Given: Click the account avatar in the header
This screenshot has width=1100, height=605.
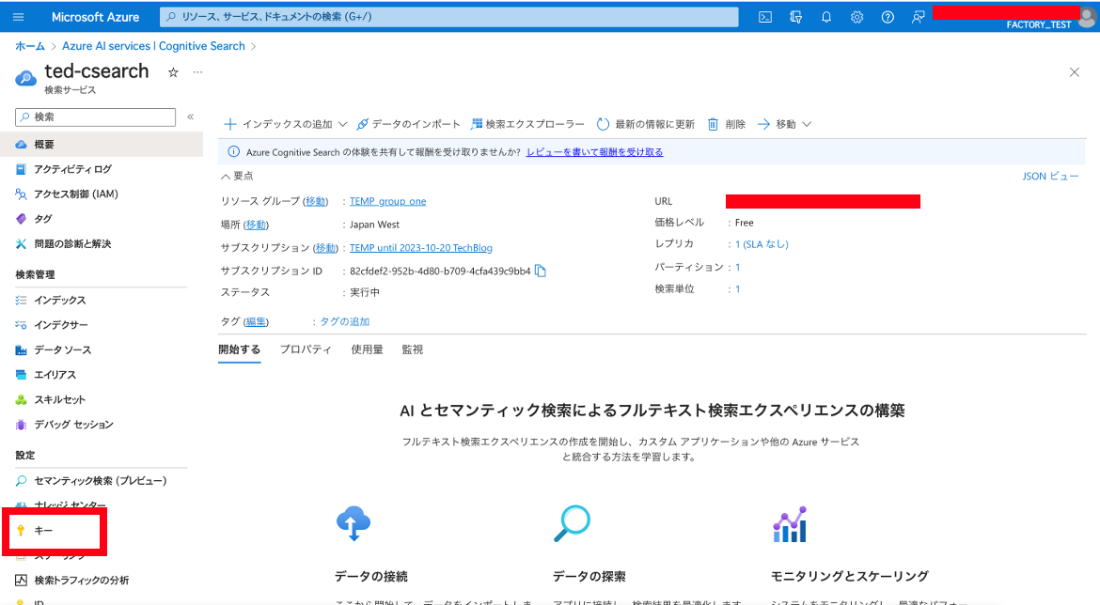Looking at the screenshot, I should pos(1087,17).
